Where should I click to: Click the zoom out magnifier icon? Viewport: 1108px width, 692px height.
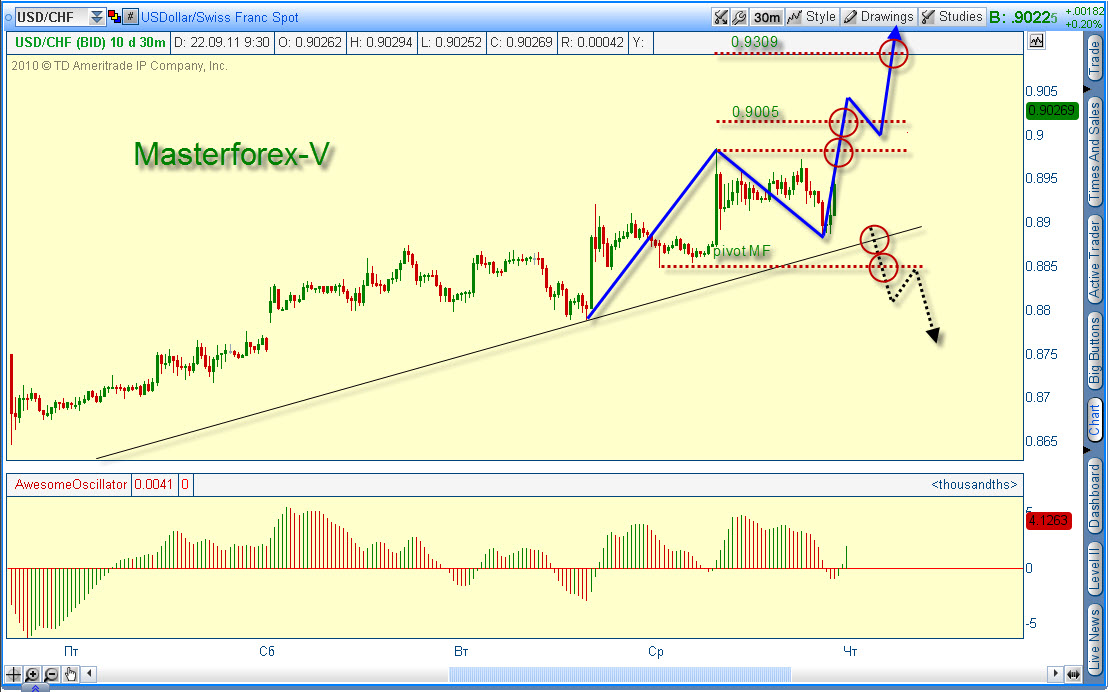(50, 675)
